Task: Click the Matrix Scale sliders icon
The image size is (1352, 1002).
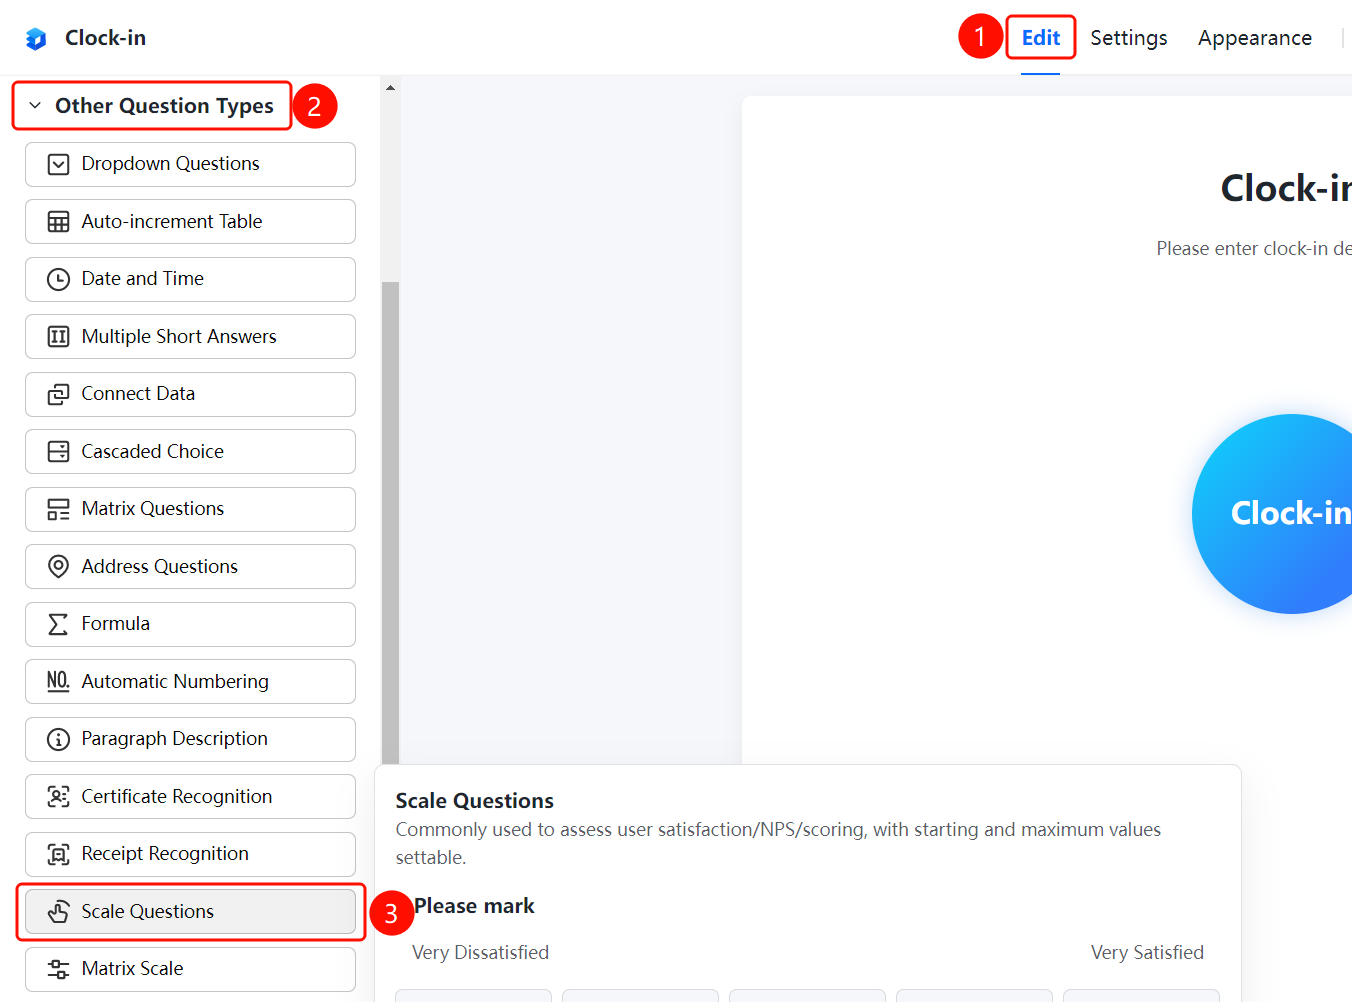Action: click(x=59, y=969)
